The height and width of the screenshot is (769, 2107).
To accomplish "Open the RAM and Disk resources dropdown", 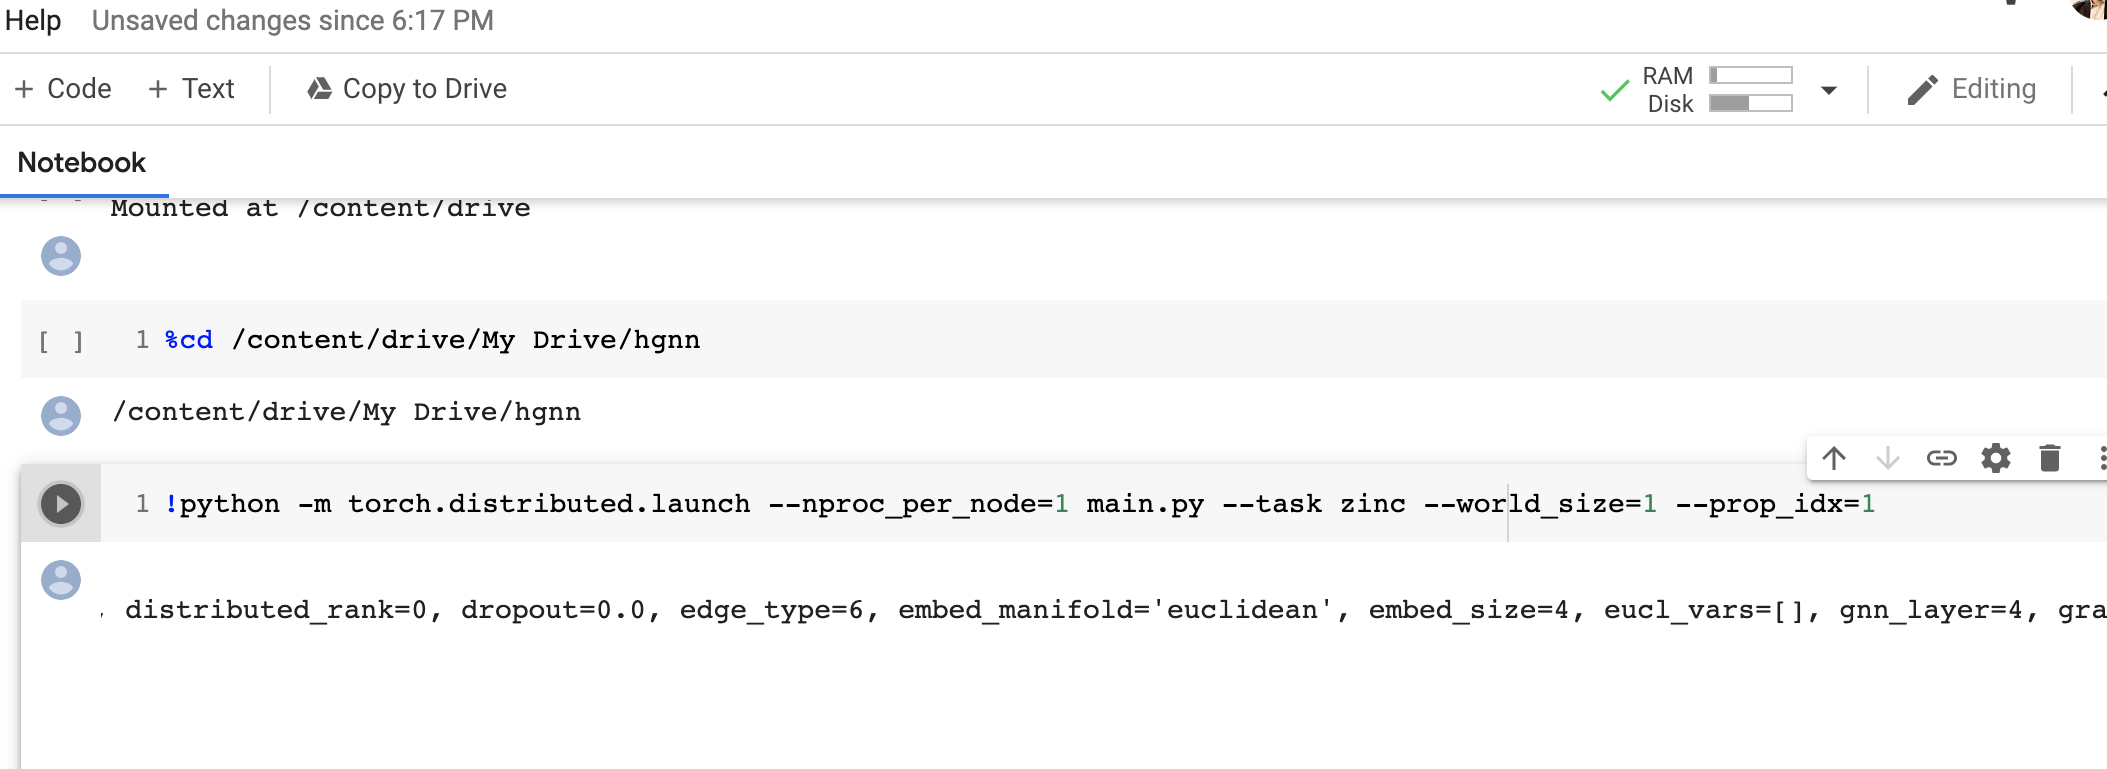I will tap(1829, 90).
